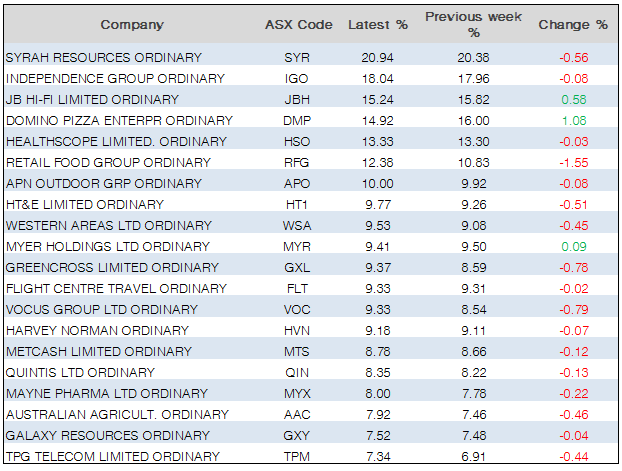Click the FLIGHT CENTRE TRAVEL ORDINARY name
This screenshot has width=622, height=471.
click(116, 289)
